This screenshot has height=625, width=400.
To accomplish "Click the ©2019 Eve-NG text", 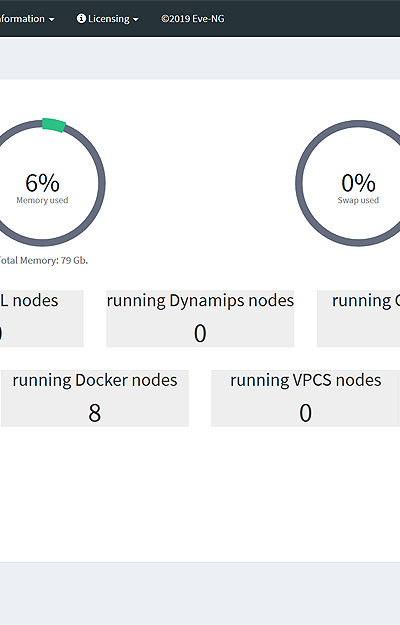I will [x=192, y=19].
